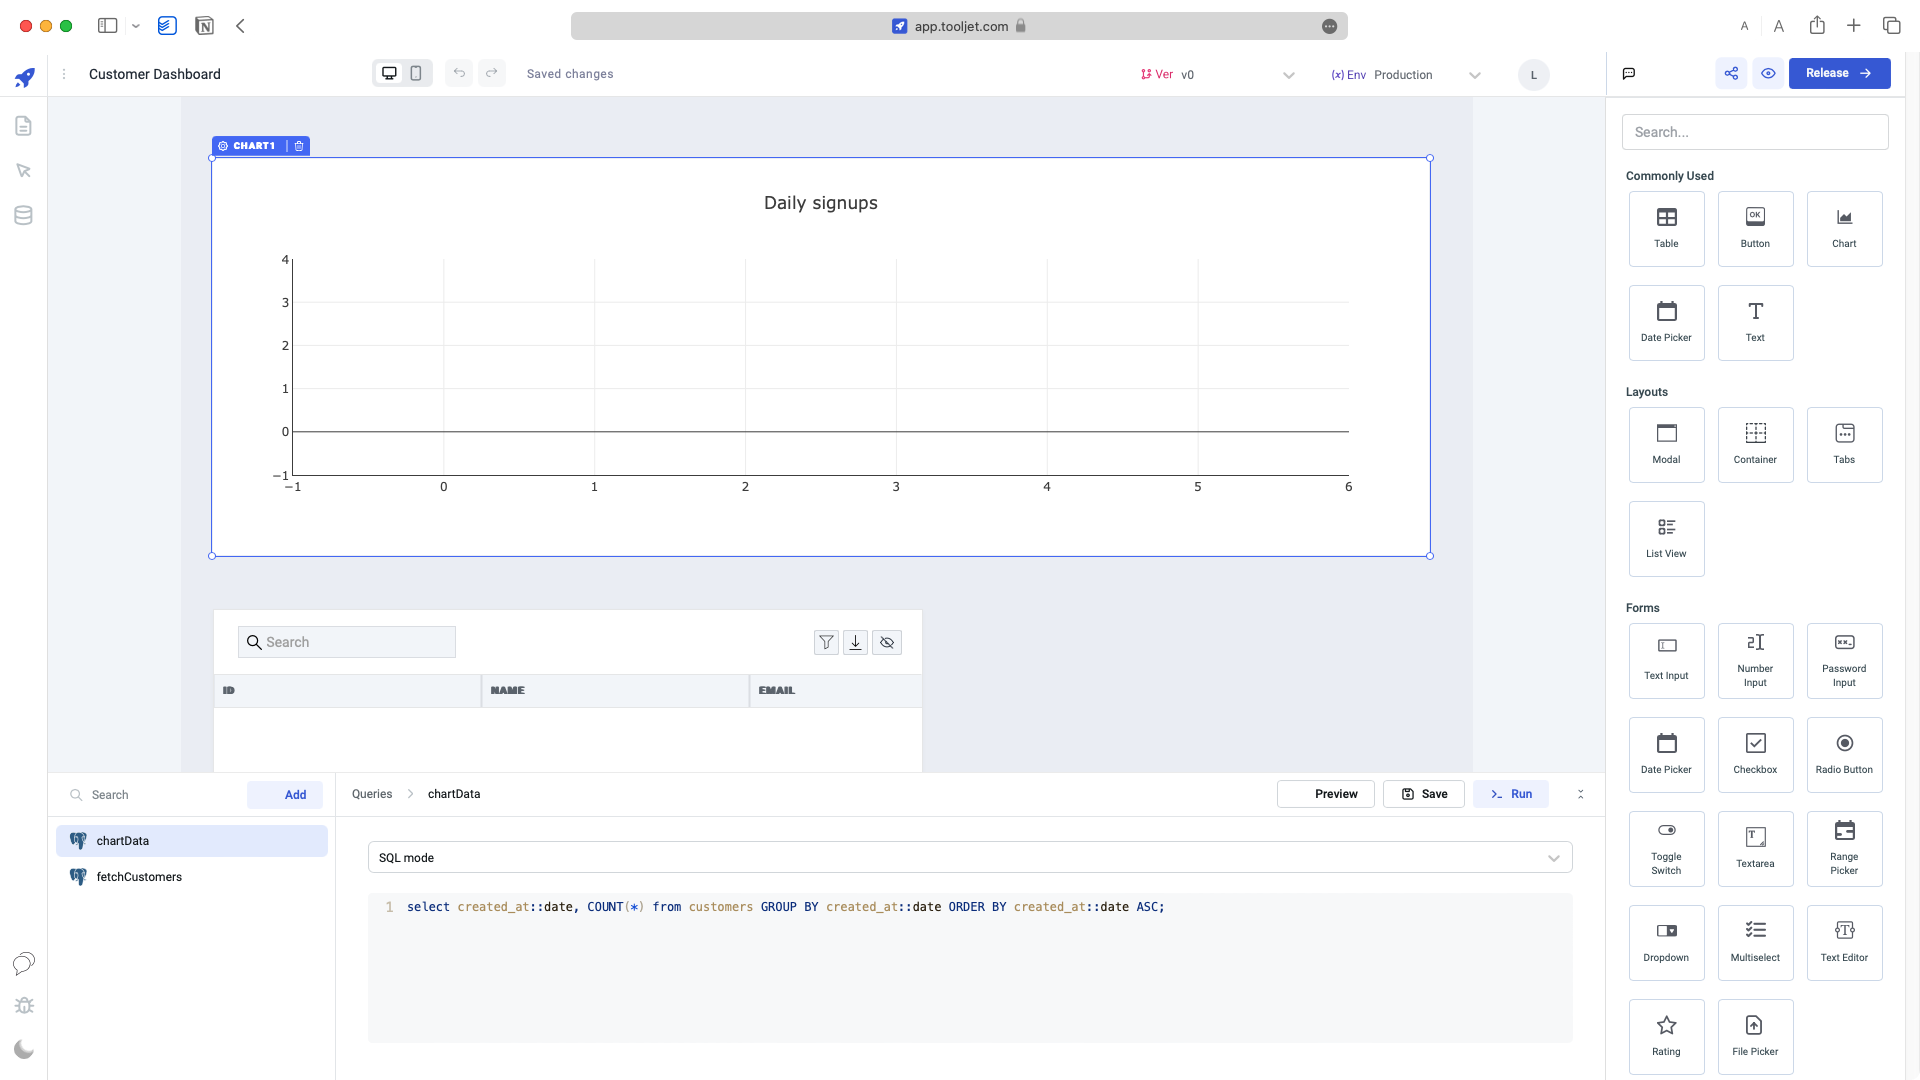Click the Modal layout icon

(x=1665, y=442)
